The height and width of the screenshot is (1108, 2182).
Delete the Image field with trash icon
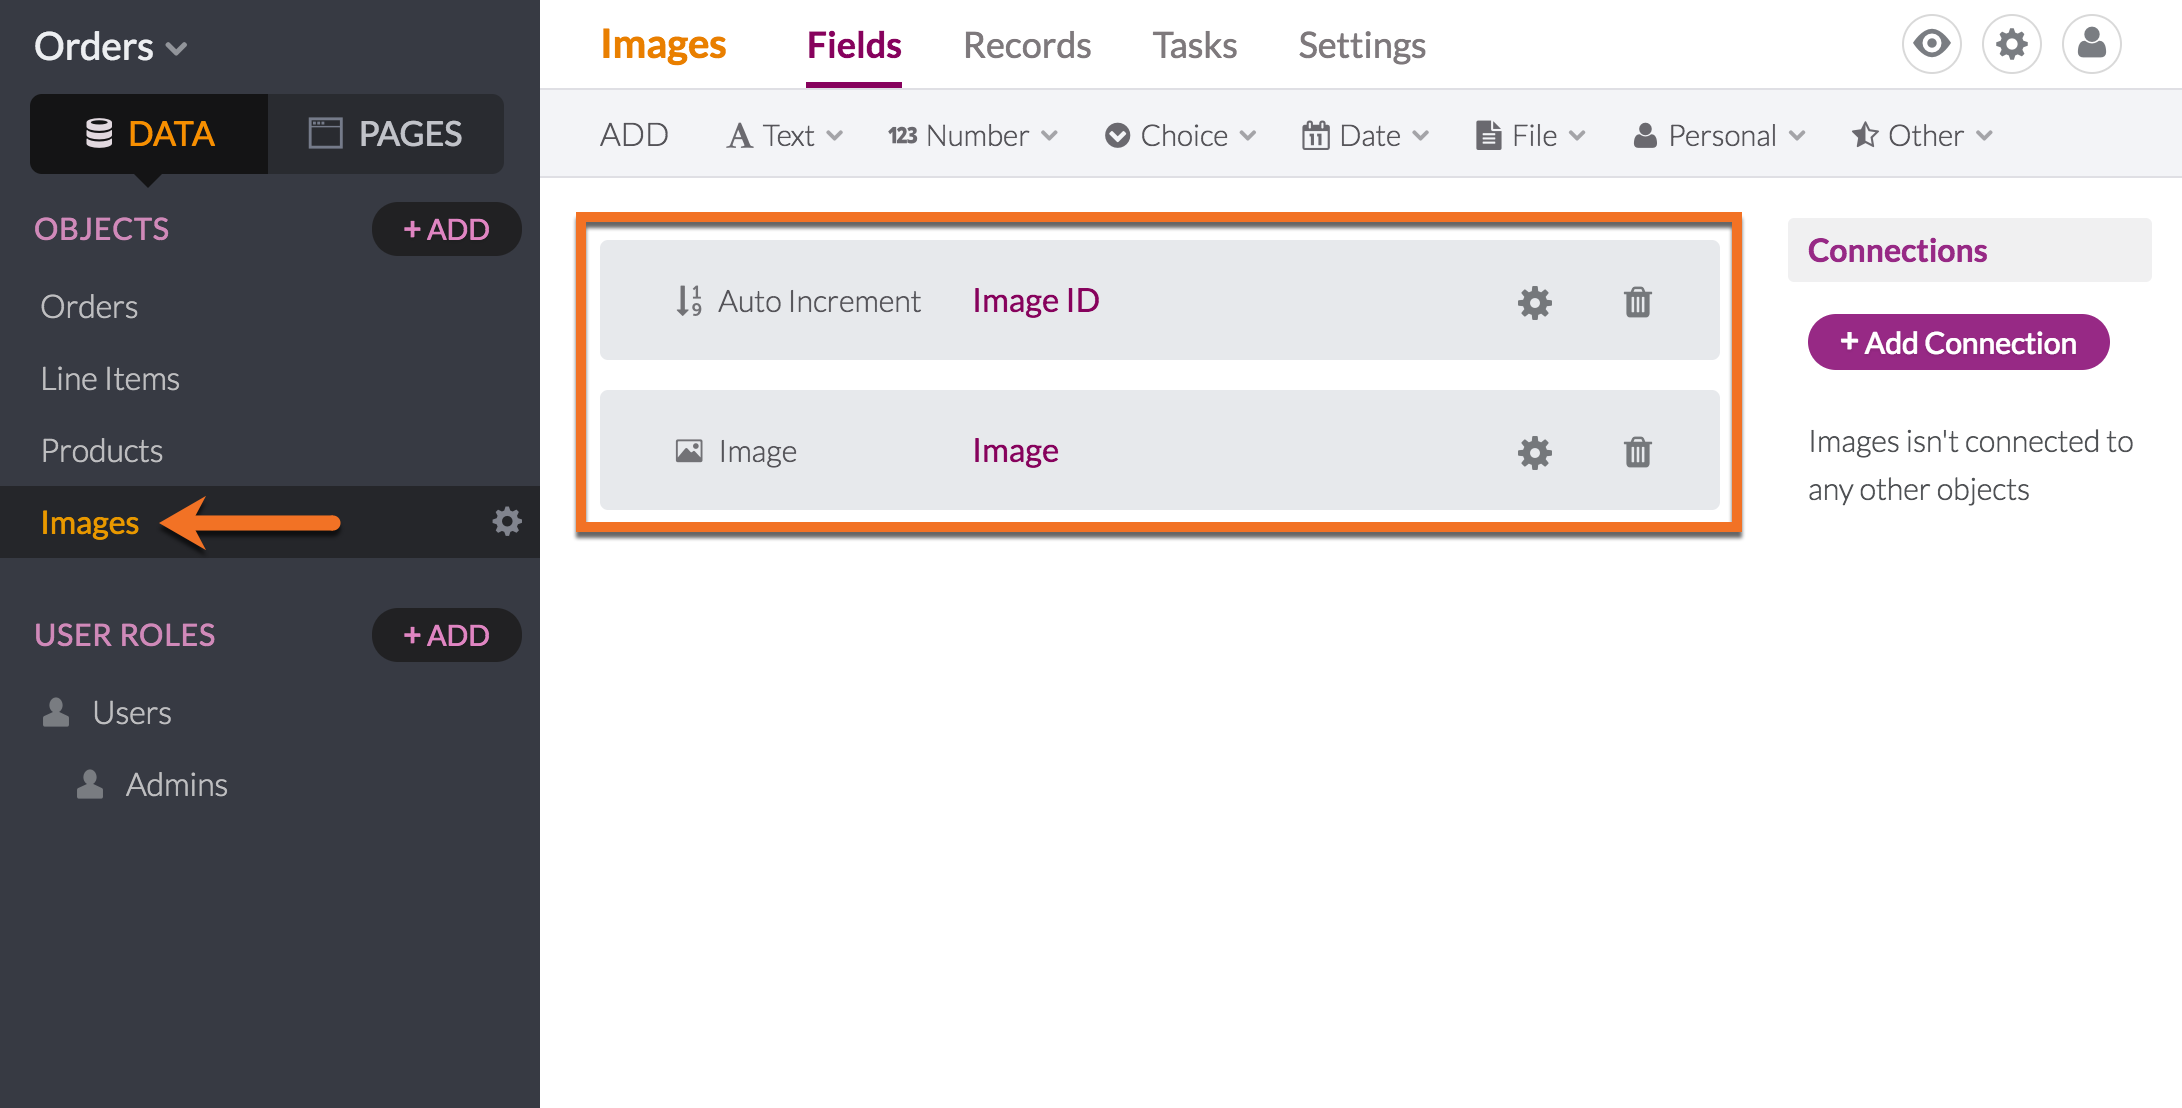tap(1637, 452)
